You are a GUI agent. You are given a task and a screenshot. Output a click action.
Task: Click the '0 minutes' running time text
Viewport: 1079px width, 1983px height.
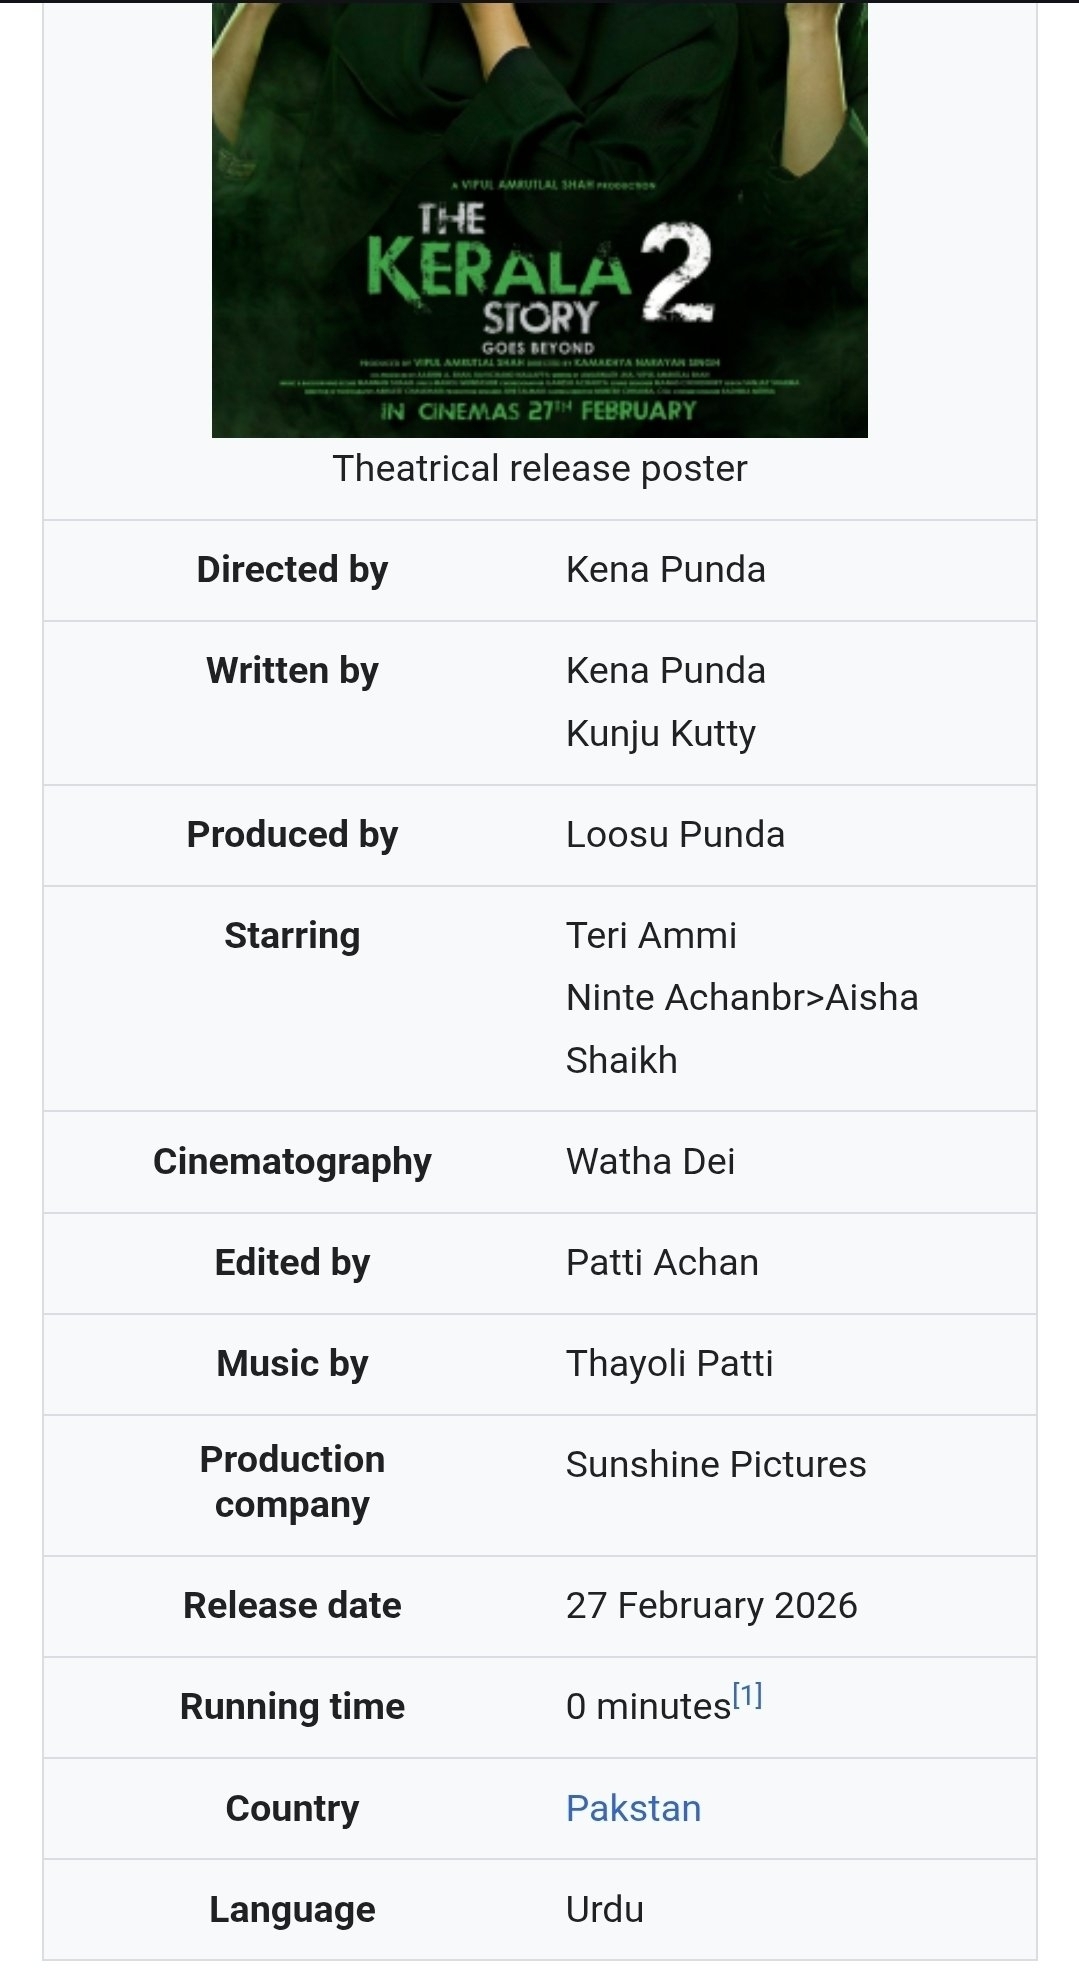(x=648, y=1707)
